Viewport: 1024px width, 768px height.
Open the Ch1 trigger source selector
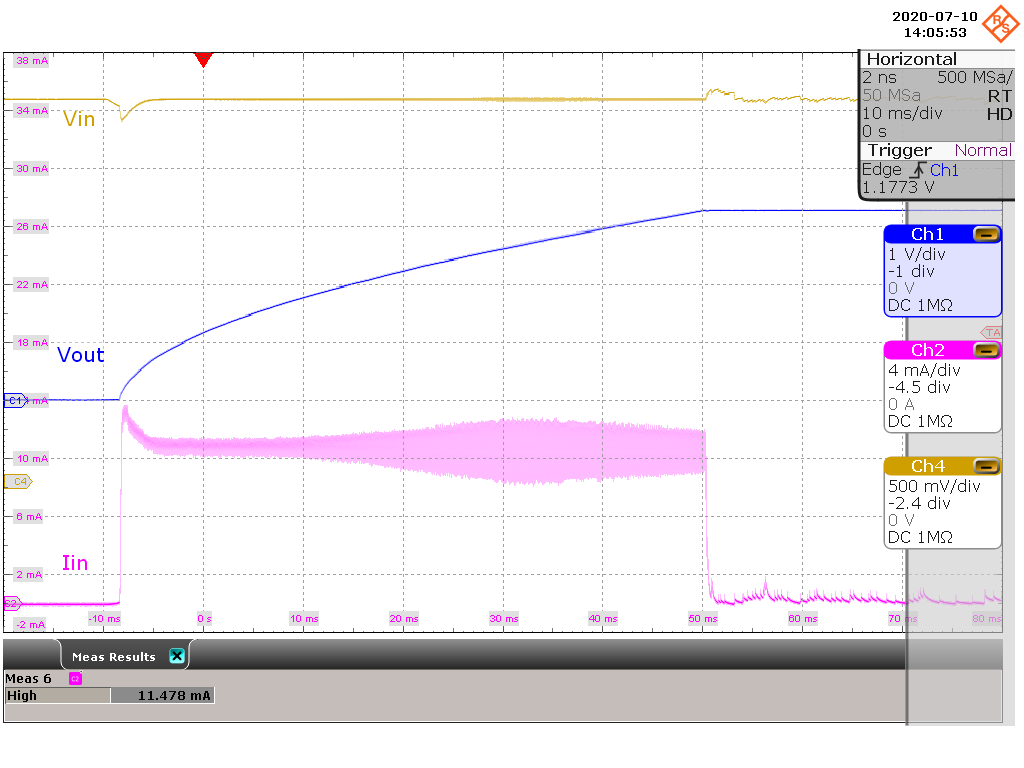(943, 170)
